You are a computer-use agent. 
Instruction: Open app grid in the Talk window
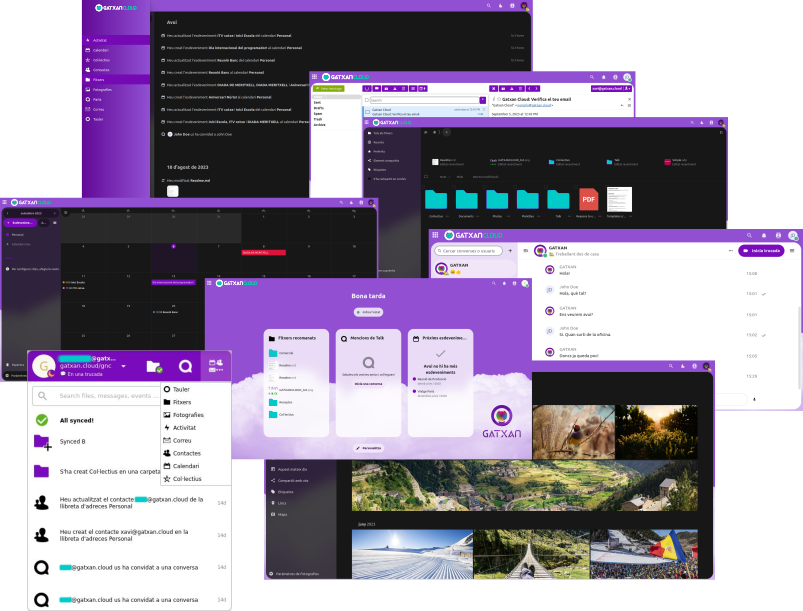[435, 235]
